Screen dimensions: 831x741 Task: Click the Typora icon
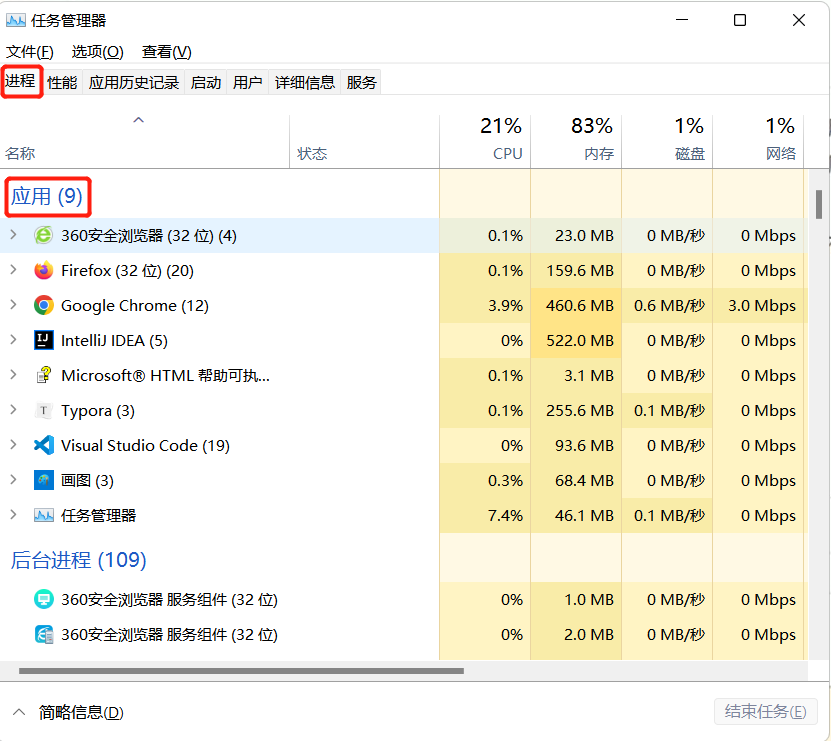click(43, 410)
